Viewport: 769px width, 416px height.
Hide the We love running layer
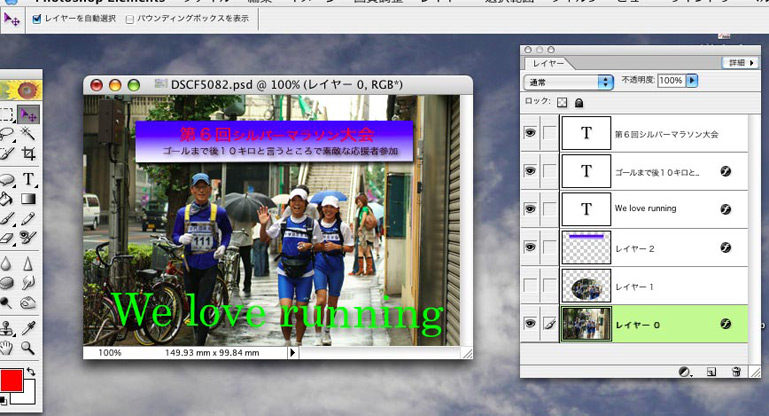(x=530, y=209)
